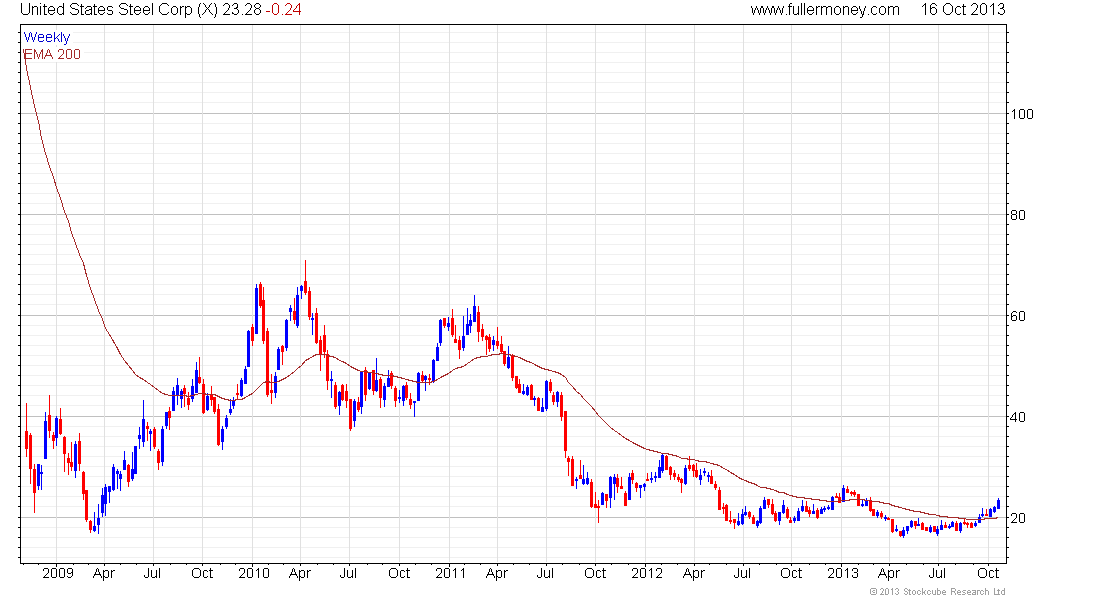Click the last price value 23.28
The height and width of the screenshot is (600, 1100).
tap(242, 10)
